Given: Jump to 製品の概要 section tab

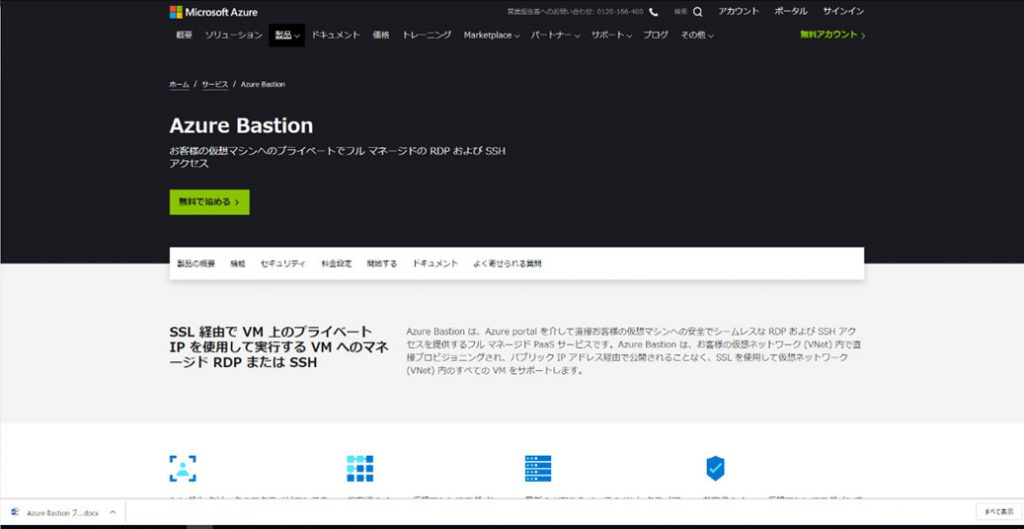Looking at the screenshot, I should tap(196, 264).
